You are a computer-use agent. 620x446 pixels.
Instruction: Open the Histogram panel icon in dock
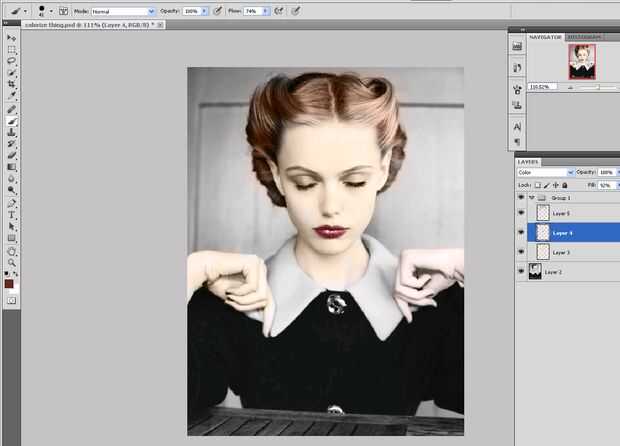coord(517,47)
